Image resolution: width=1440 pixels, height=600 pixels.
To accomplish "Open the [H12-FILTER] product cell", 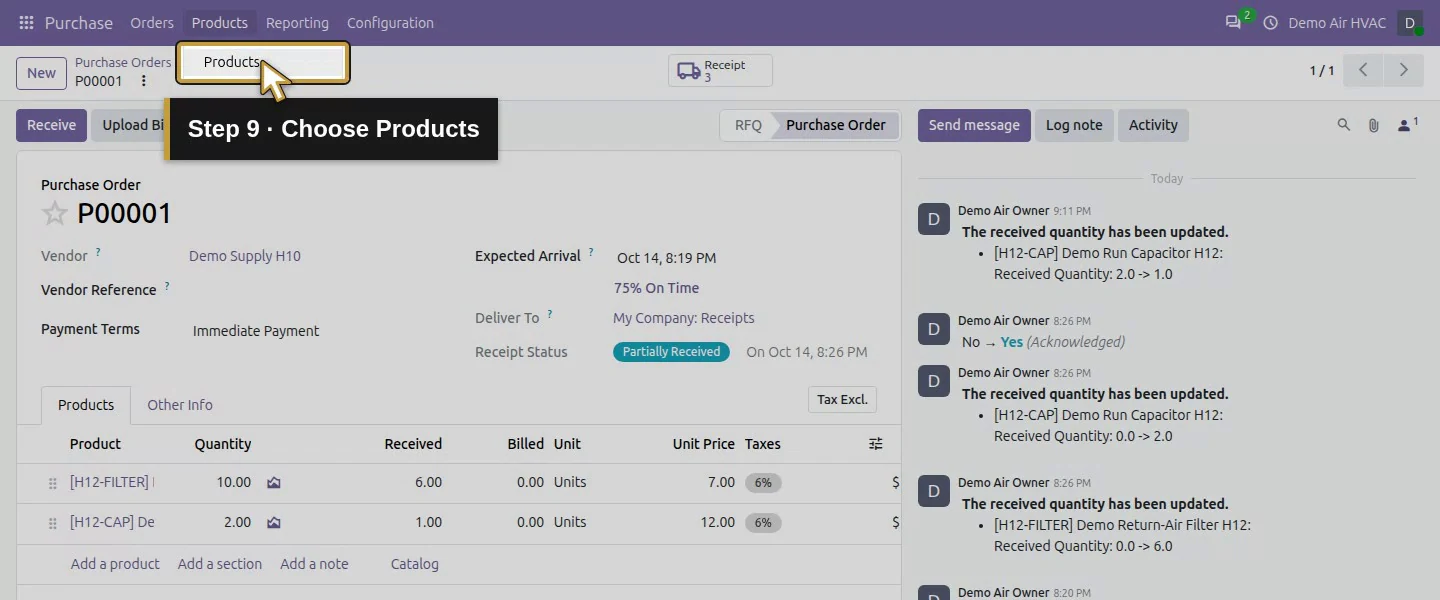I will coord(110,482).
